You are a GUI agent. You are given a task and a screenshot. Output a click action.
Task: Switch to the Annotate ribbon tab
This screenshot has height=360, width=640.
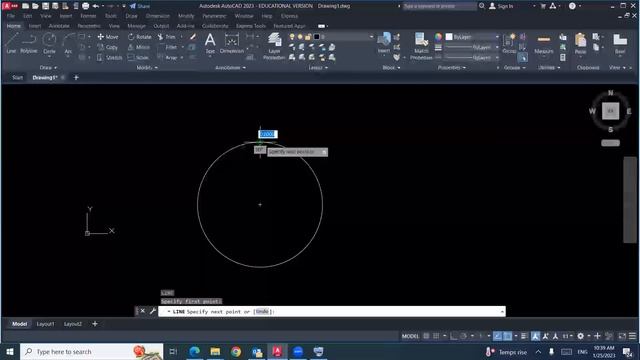(59, 26)
